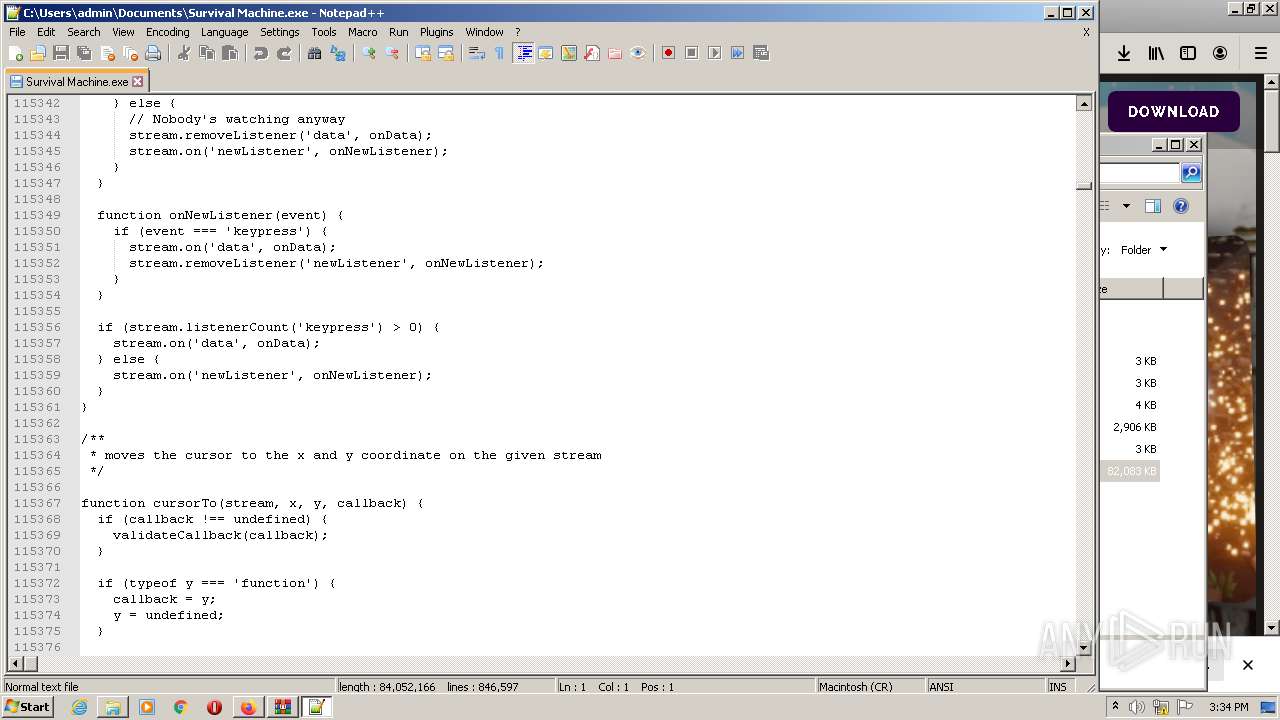Toggle the Monitoring eye icon

(638, 53)
